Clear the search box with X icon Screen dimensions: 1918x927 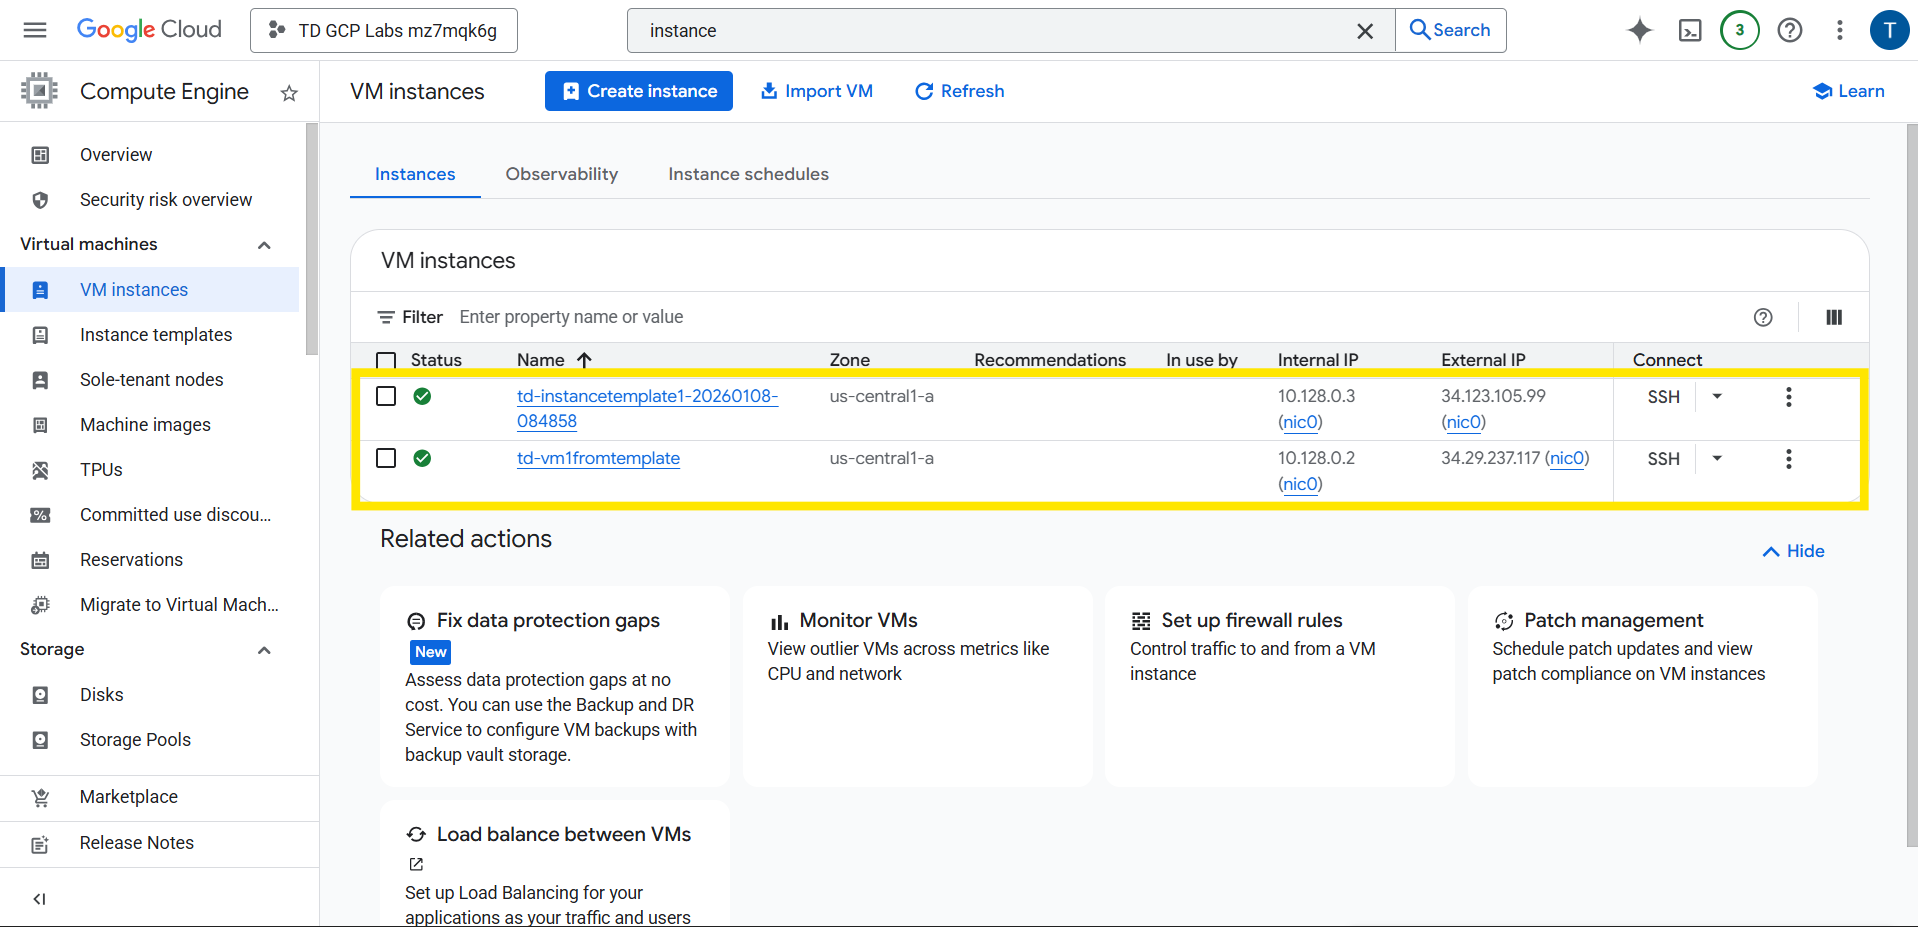click(x=1364, y=31)
